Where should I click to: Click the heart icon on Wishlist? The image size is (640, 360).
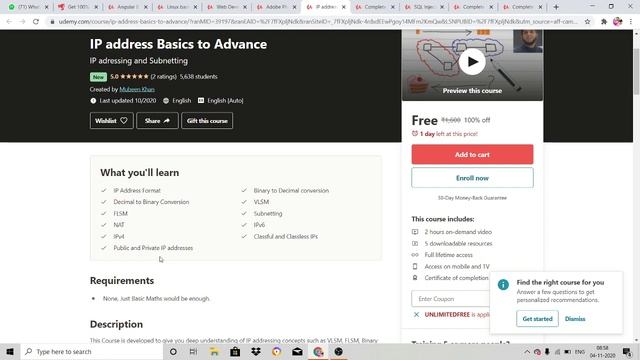124,120
